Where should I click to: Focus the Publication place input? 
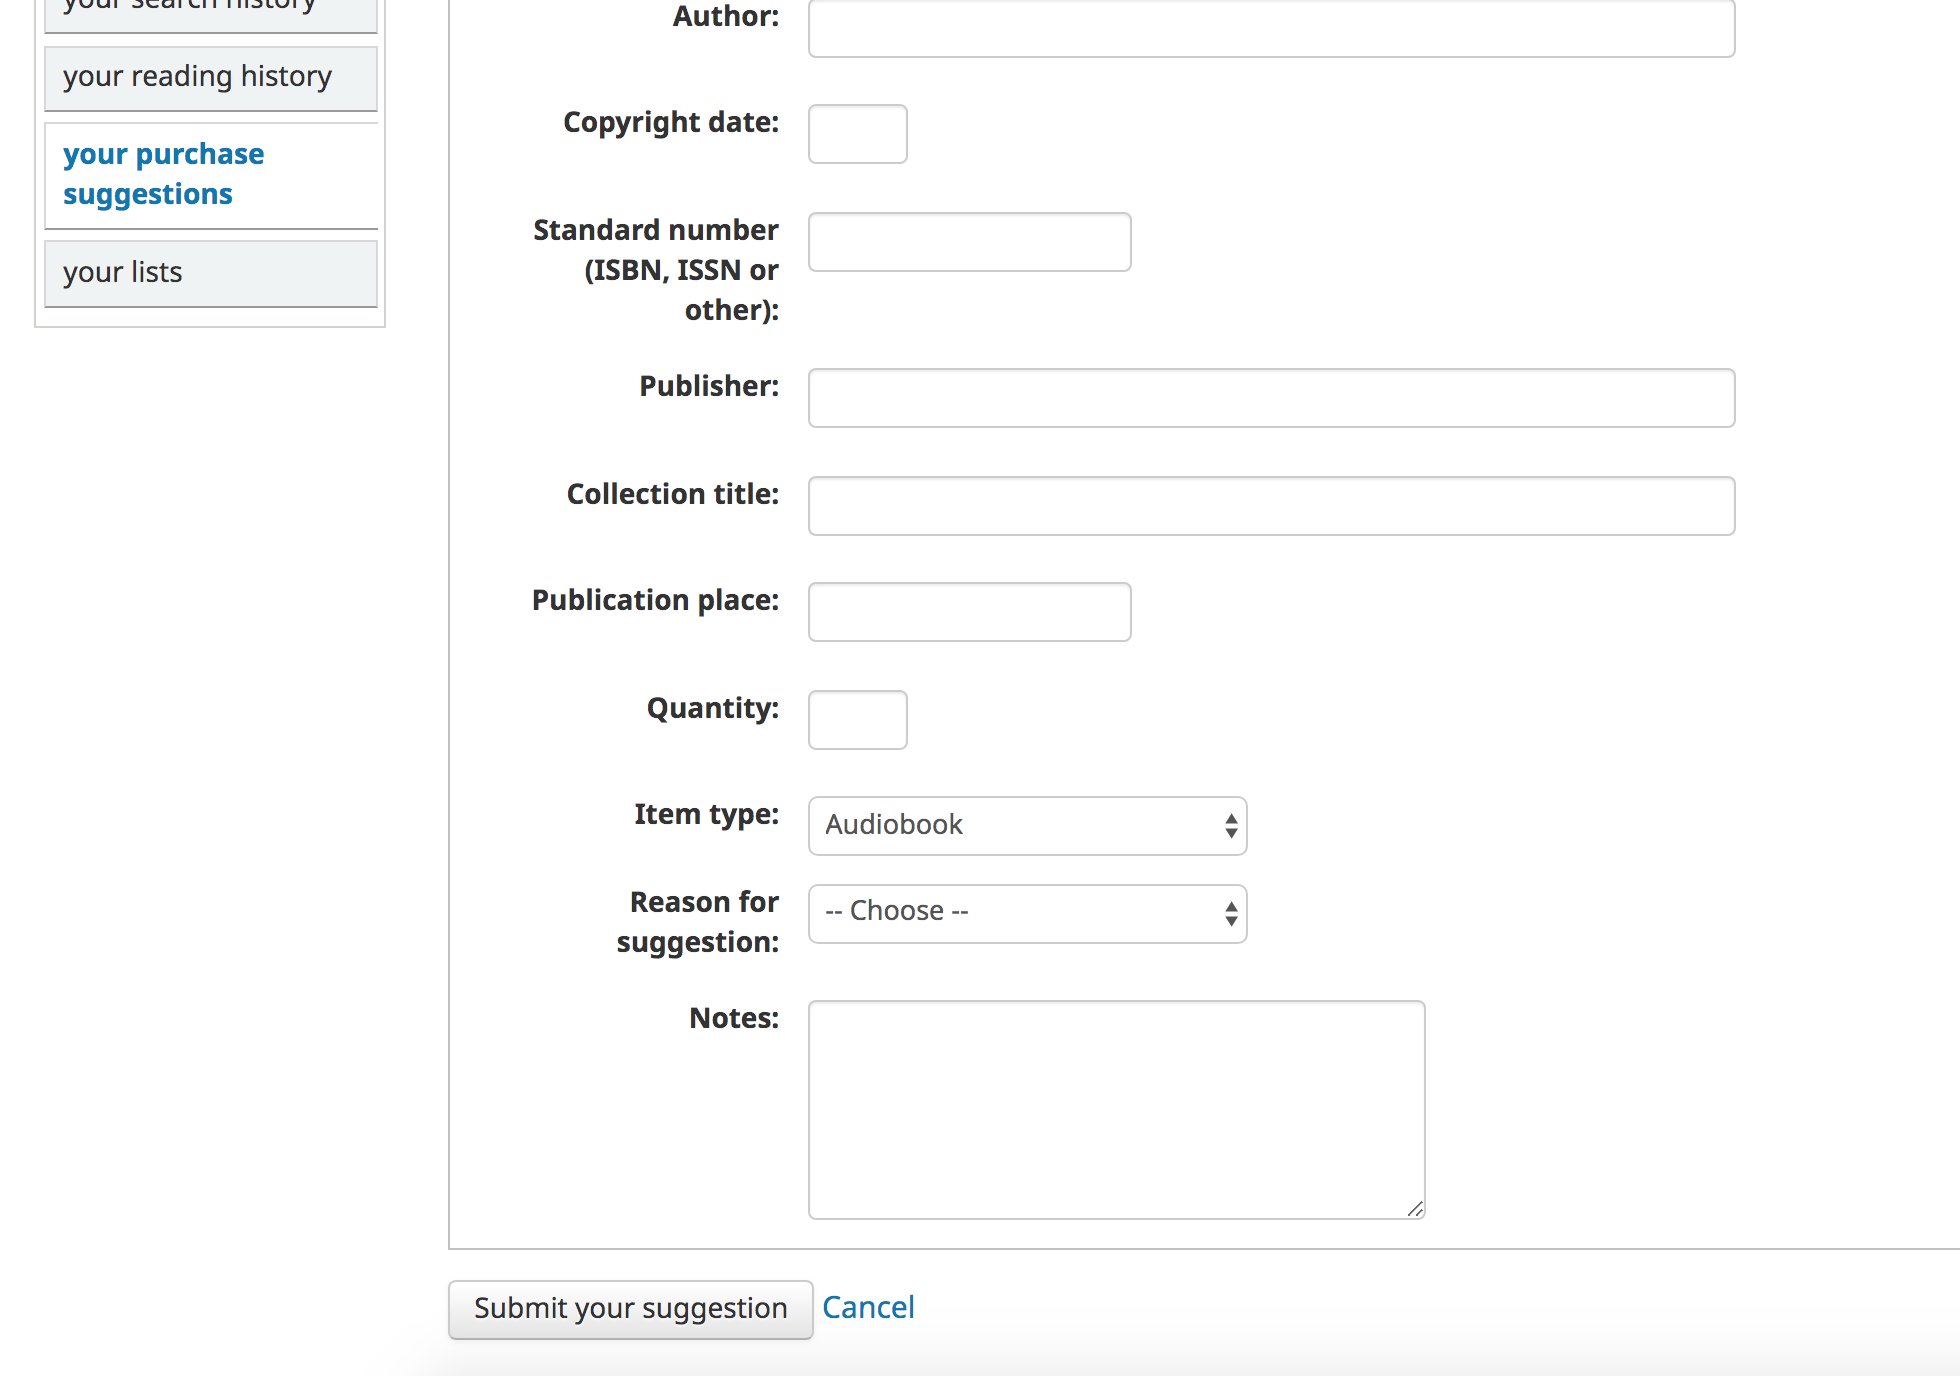968,612
